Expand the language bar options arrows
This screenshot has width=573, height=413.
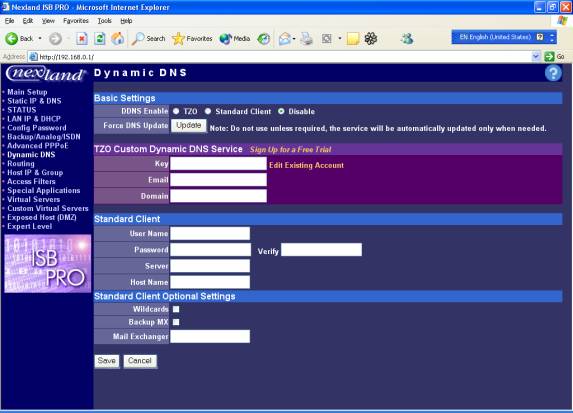pyautogui.click(x=552, y=37)
